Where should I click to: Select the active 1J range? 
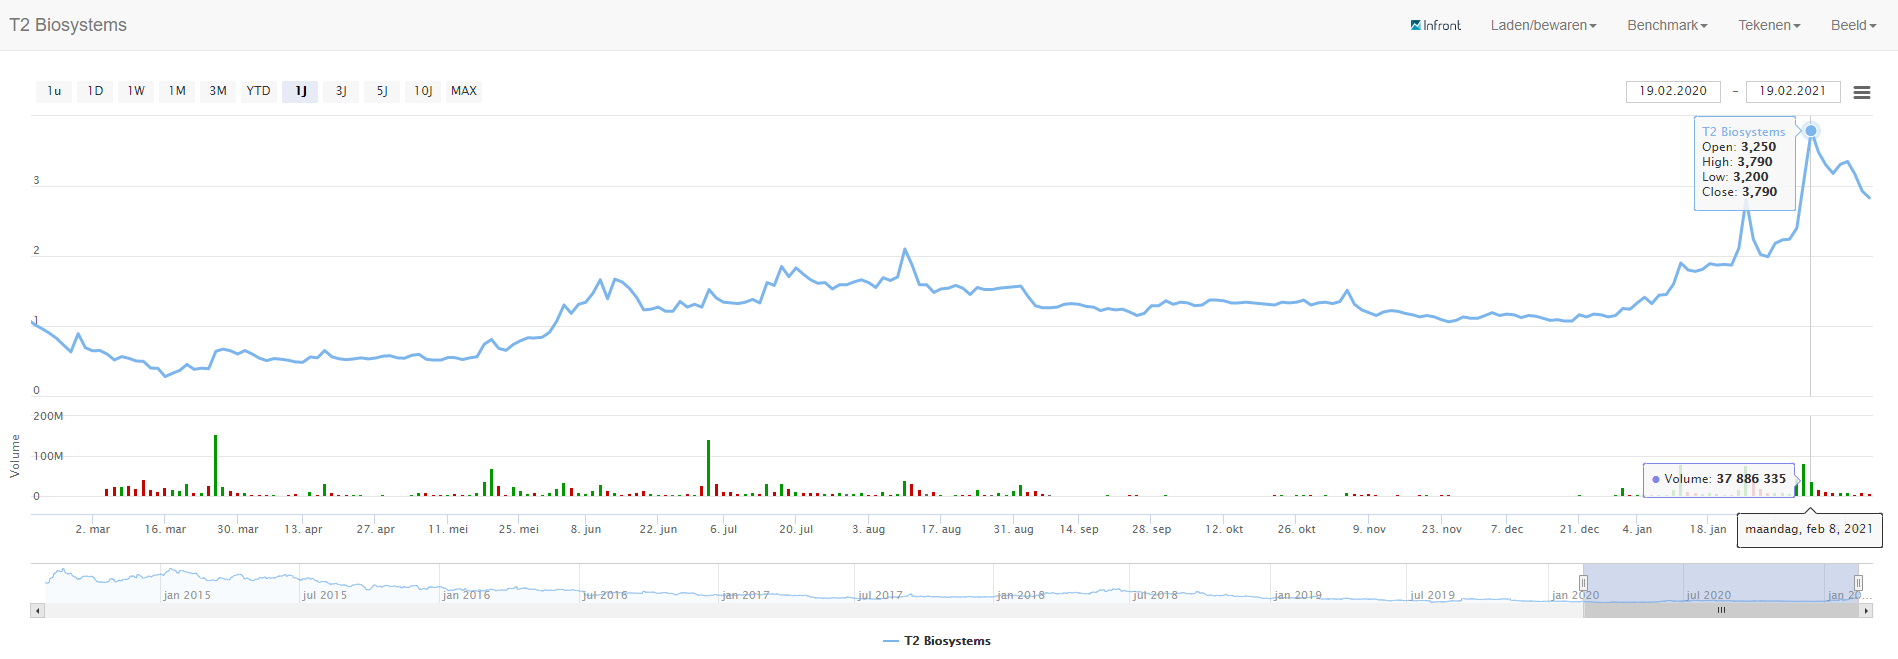[300, 91]
